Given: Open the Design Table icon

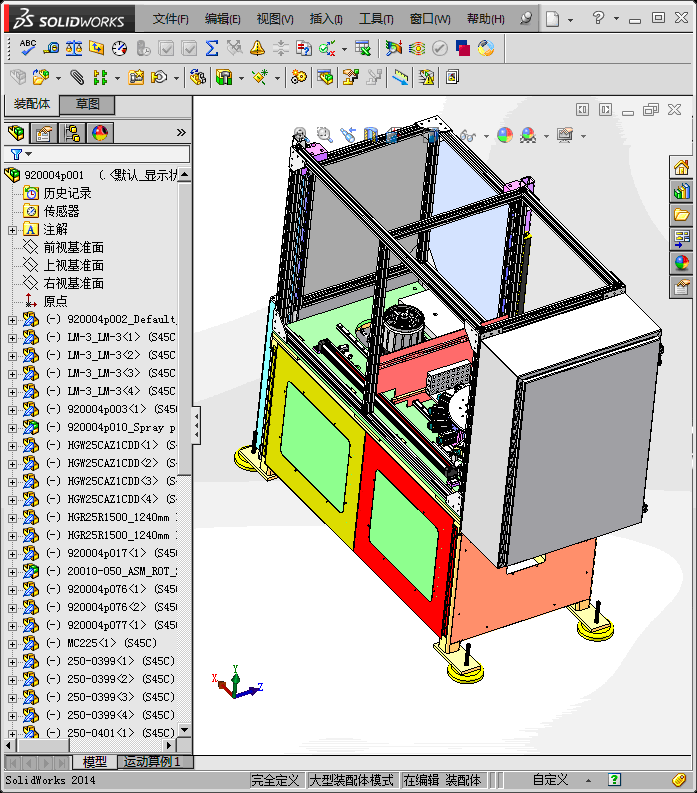Looking at the screenshot, I should [363, 48].
